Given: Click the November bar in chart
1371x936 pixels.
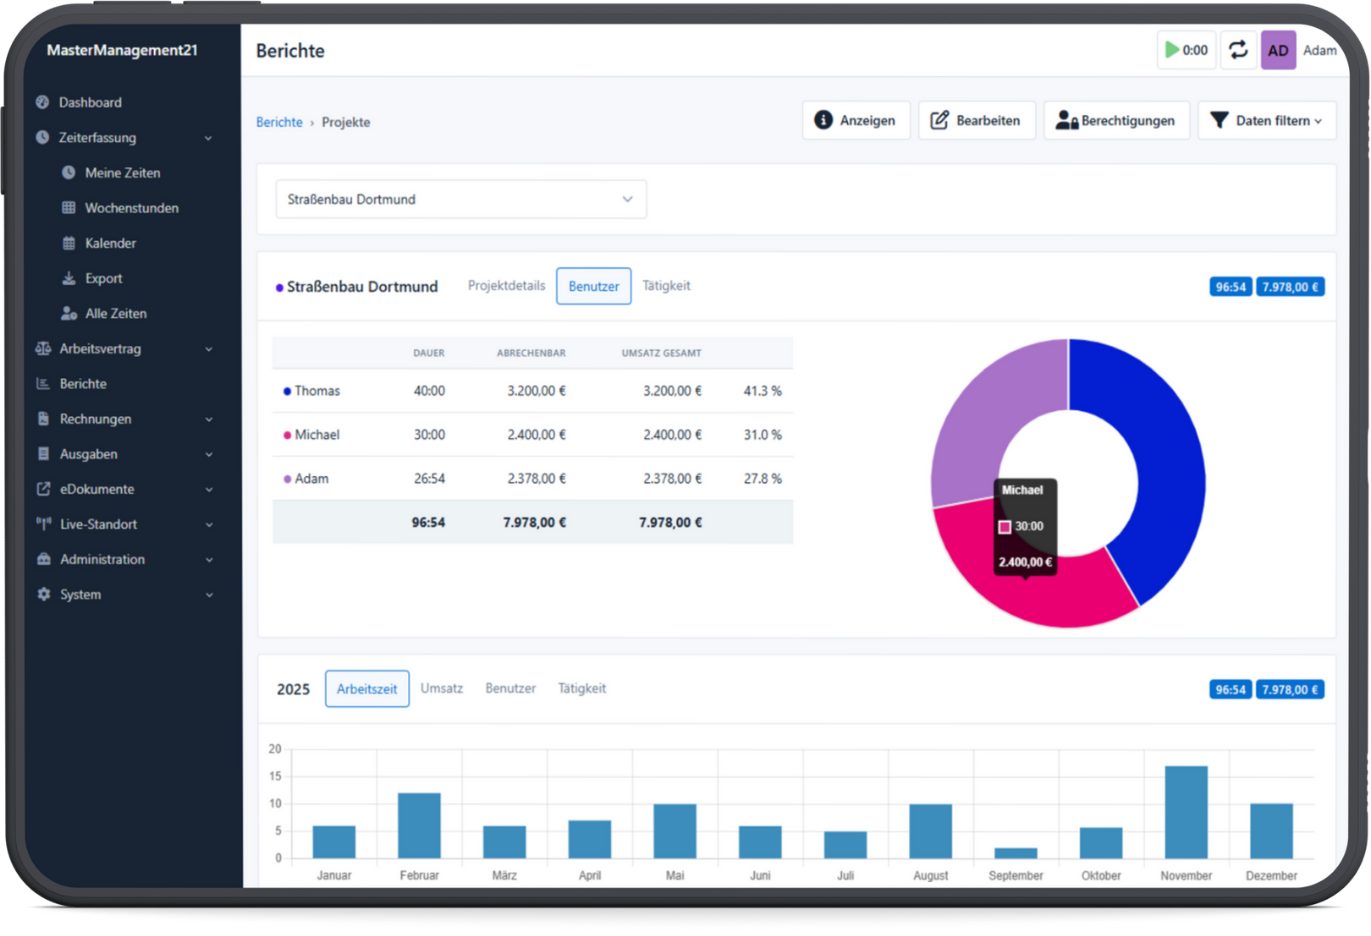Looking at the screenshot, I should 1186,811.
